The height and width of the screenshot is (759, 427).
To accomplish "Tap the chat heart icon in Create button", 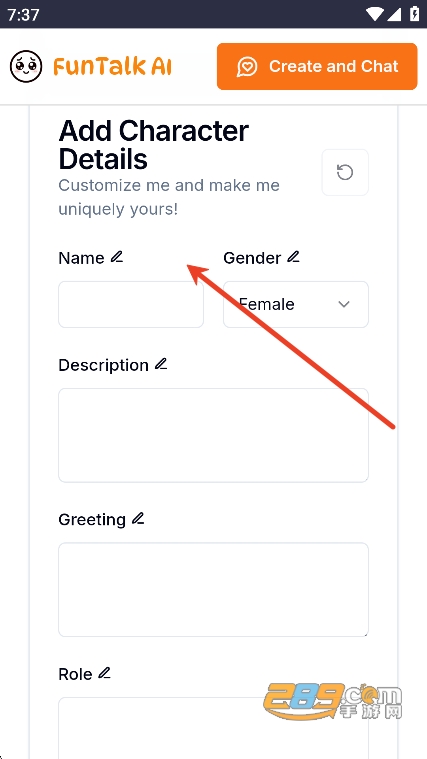I will (247, 67).
